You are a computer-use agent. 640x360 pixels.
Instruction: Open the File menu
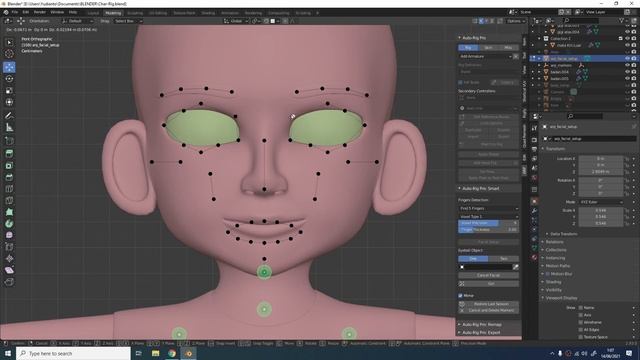(15, 12)
